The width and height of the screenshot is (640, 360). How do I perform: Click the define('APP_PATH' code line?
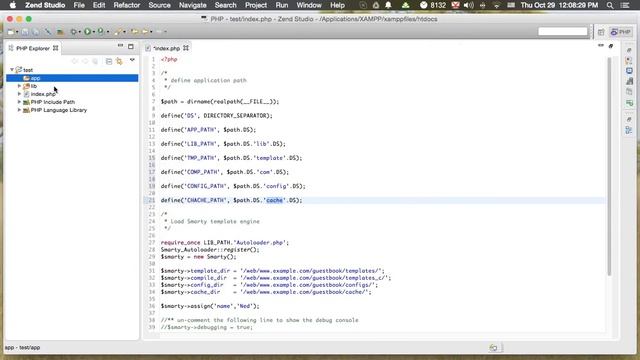tap(208, 130)
